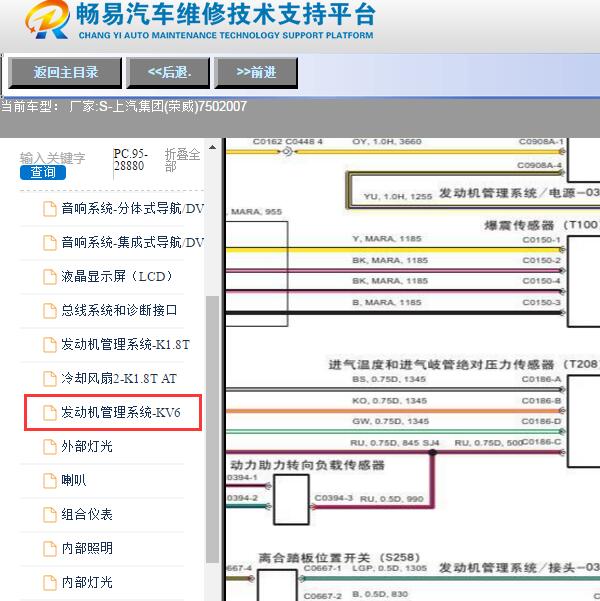Click the Chang Yi platform logo
This screenshot has width=600, height=601.
tap(48, 19)
